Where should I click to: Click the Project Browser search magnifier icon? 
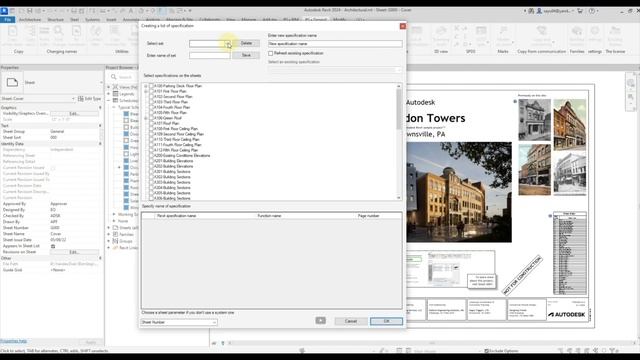(x=114, y=77)
